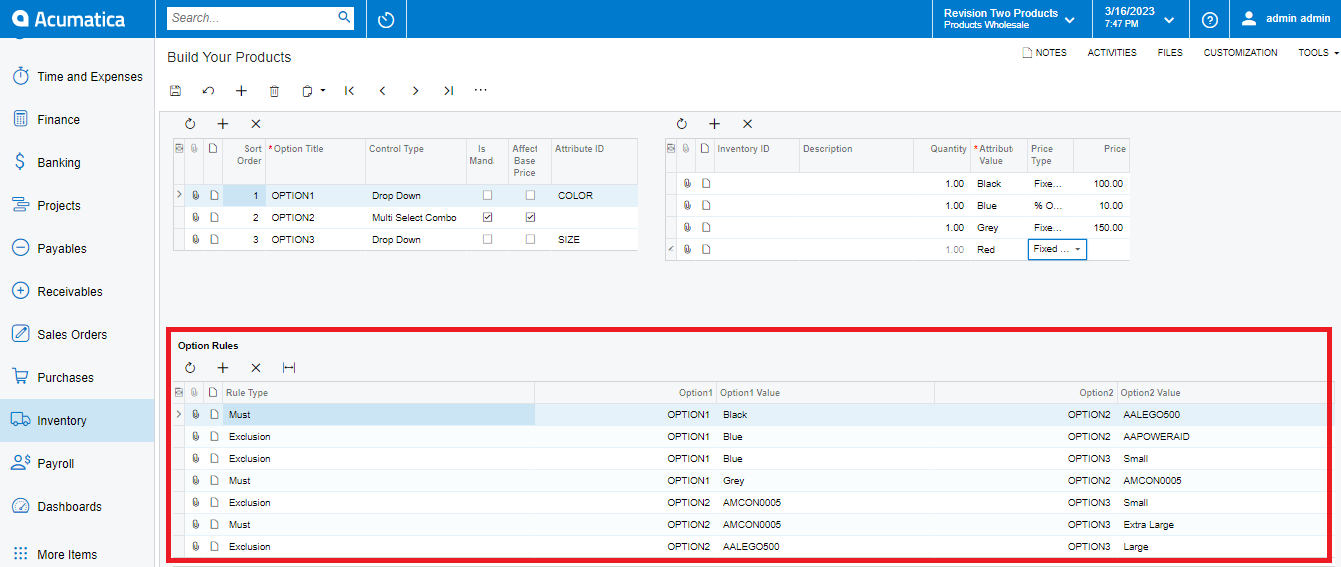
Task: Open the Payables workspace
Action: tap(77, 249)
